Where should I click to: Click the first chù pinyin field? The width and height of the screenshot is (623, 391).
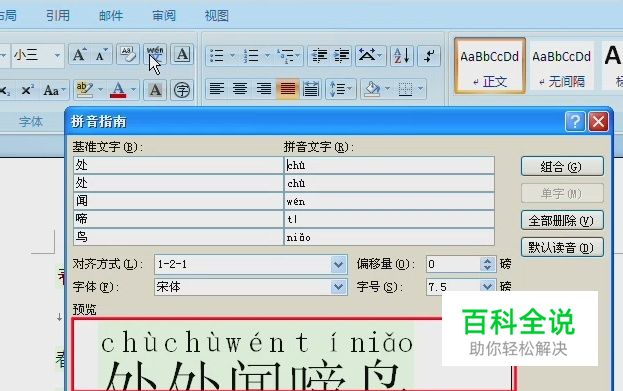click(389, 165)
